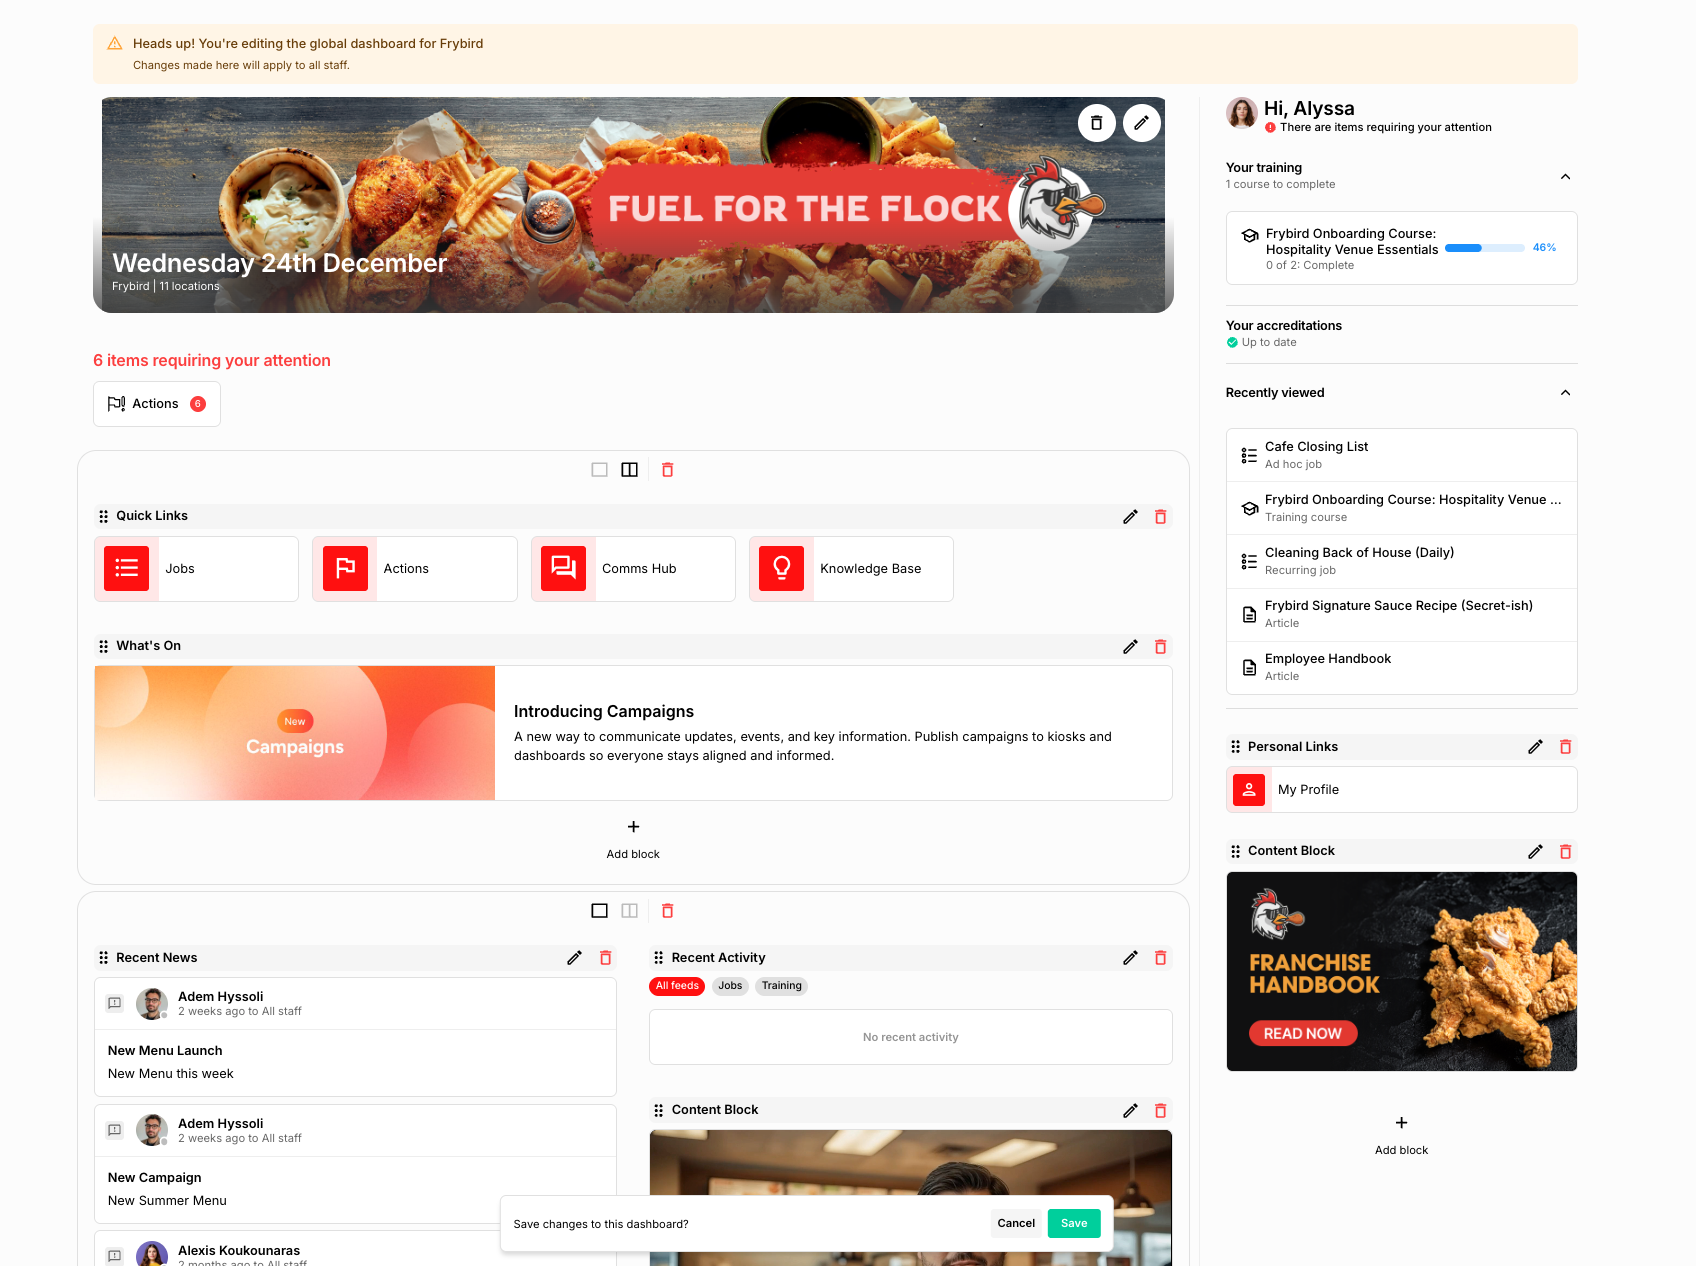The image size is (1696, 1266).
Task: Open the Franchise Handbook image
Action: pyautogui.click(x=1401, y=972)
